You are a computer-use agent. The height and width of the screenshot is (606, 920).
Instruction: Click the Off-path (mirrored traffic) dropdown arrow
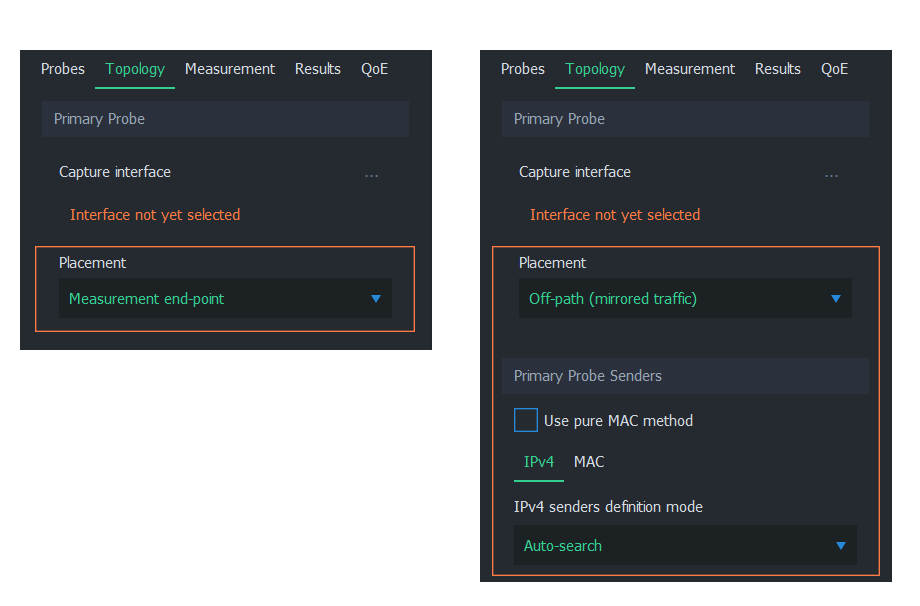click(836, 299)
